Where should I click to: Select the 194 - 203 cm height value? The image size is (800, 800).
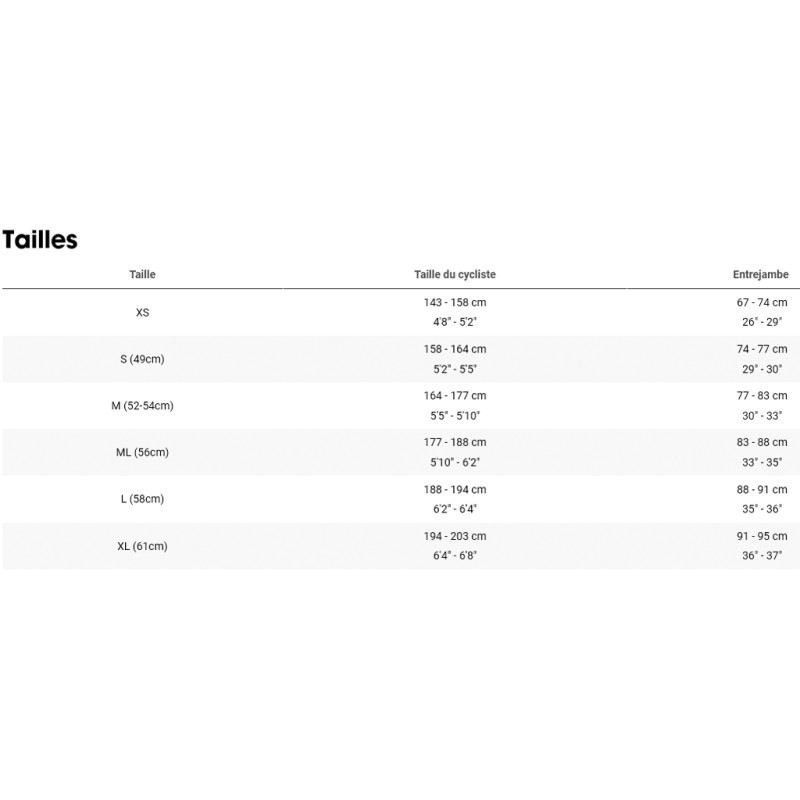coord(455,536)
